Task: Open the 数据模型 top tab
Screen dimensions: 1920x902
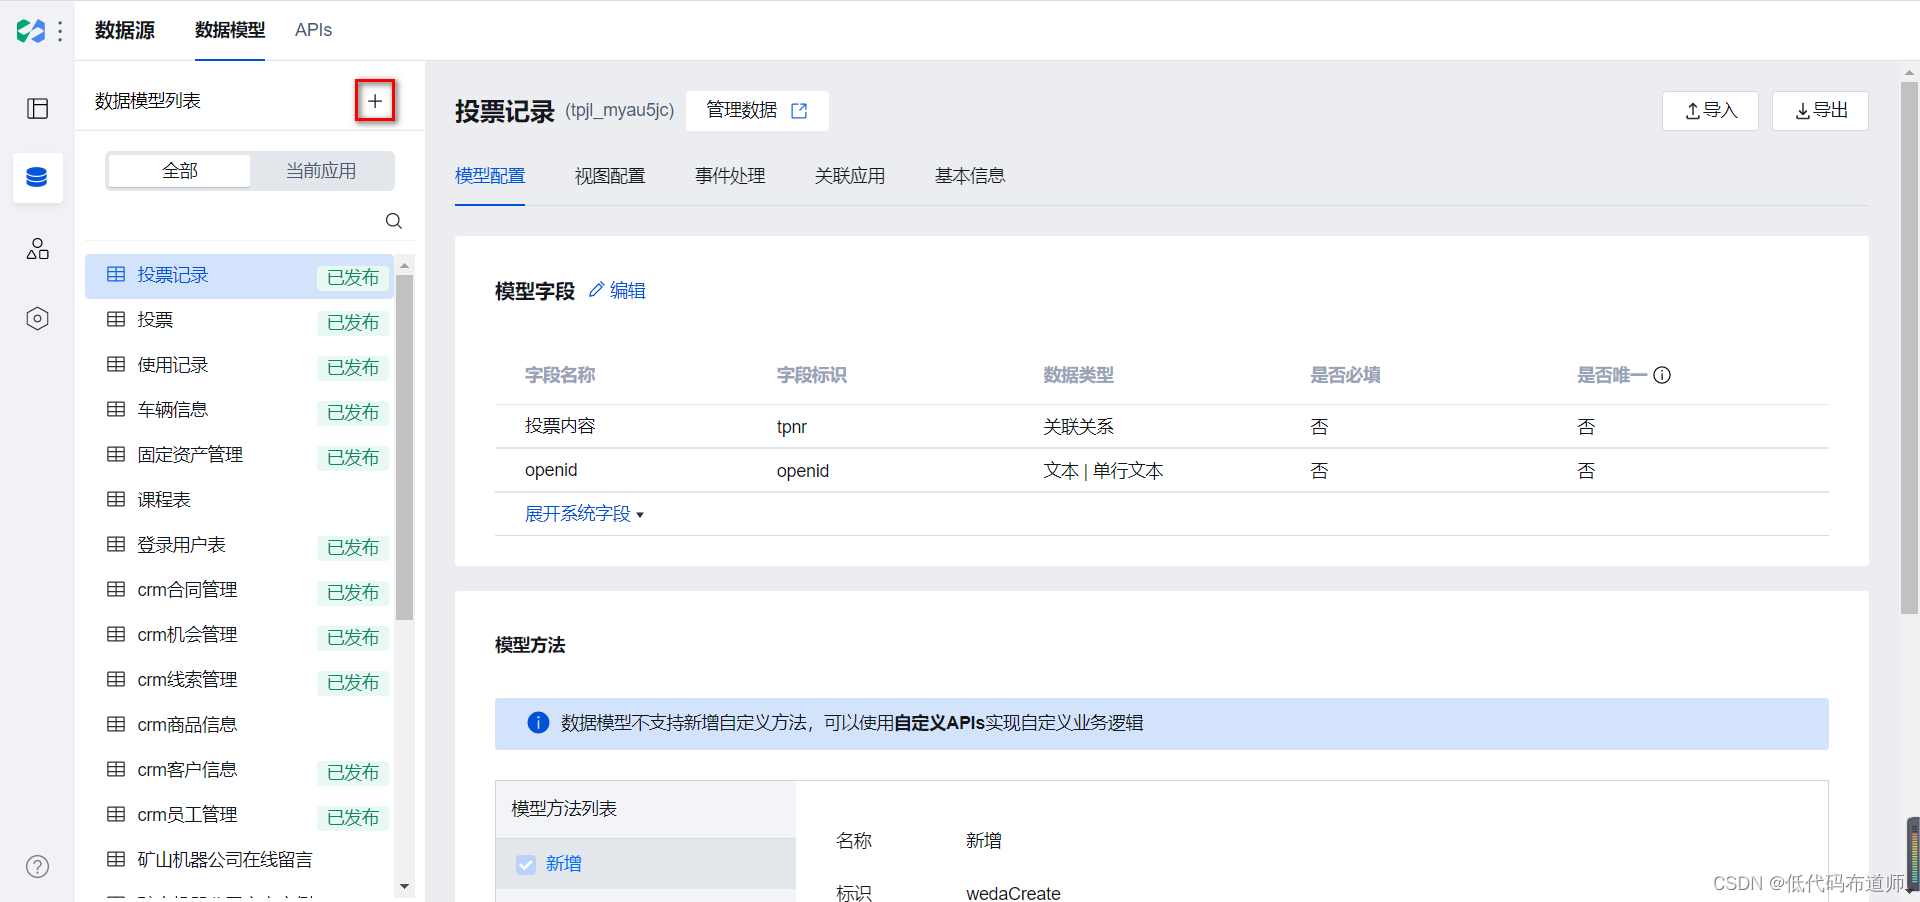Action: (x=230, y=30)
